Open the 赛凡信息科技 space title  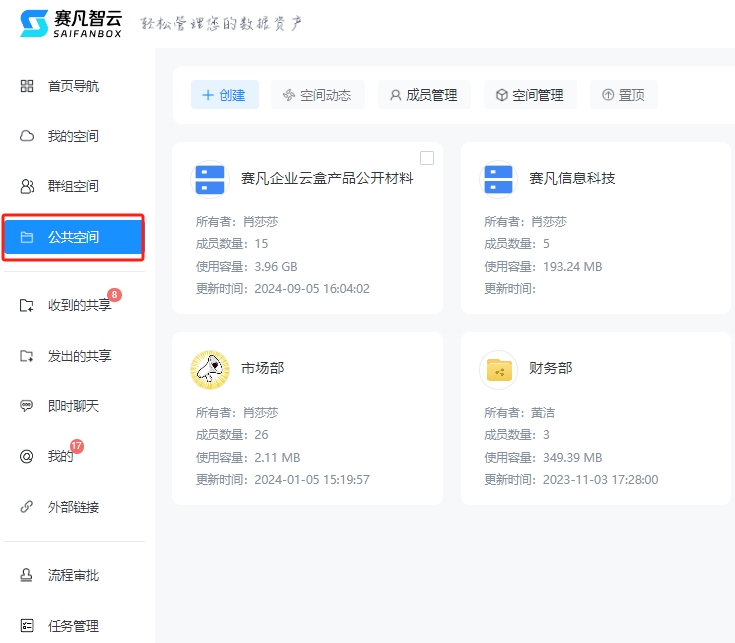click(572, 178)
